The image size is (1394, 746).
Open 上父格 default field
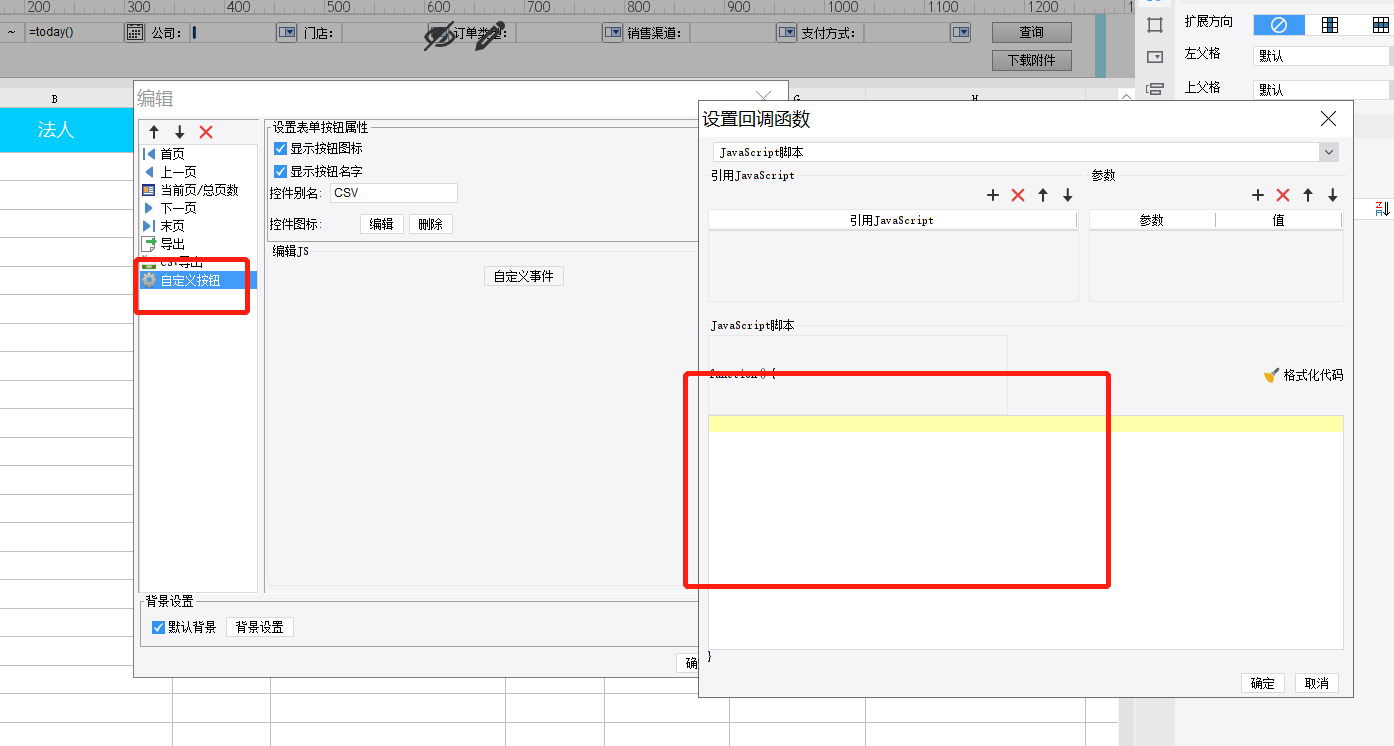pyautogui.click(x=1322, y=89)
